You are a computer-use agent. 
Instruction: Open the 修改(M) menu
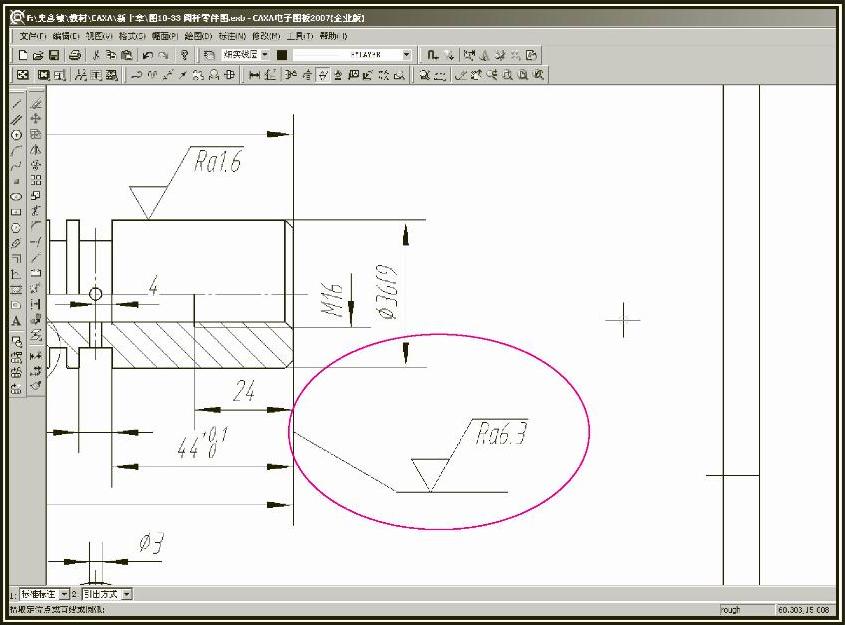(x=266, y=36)
